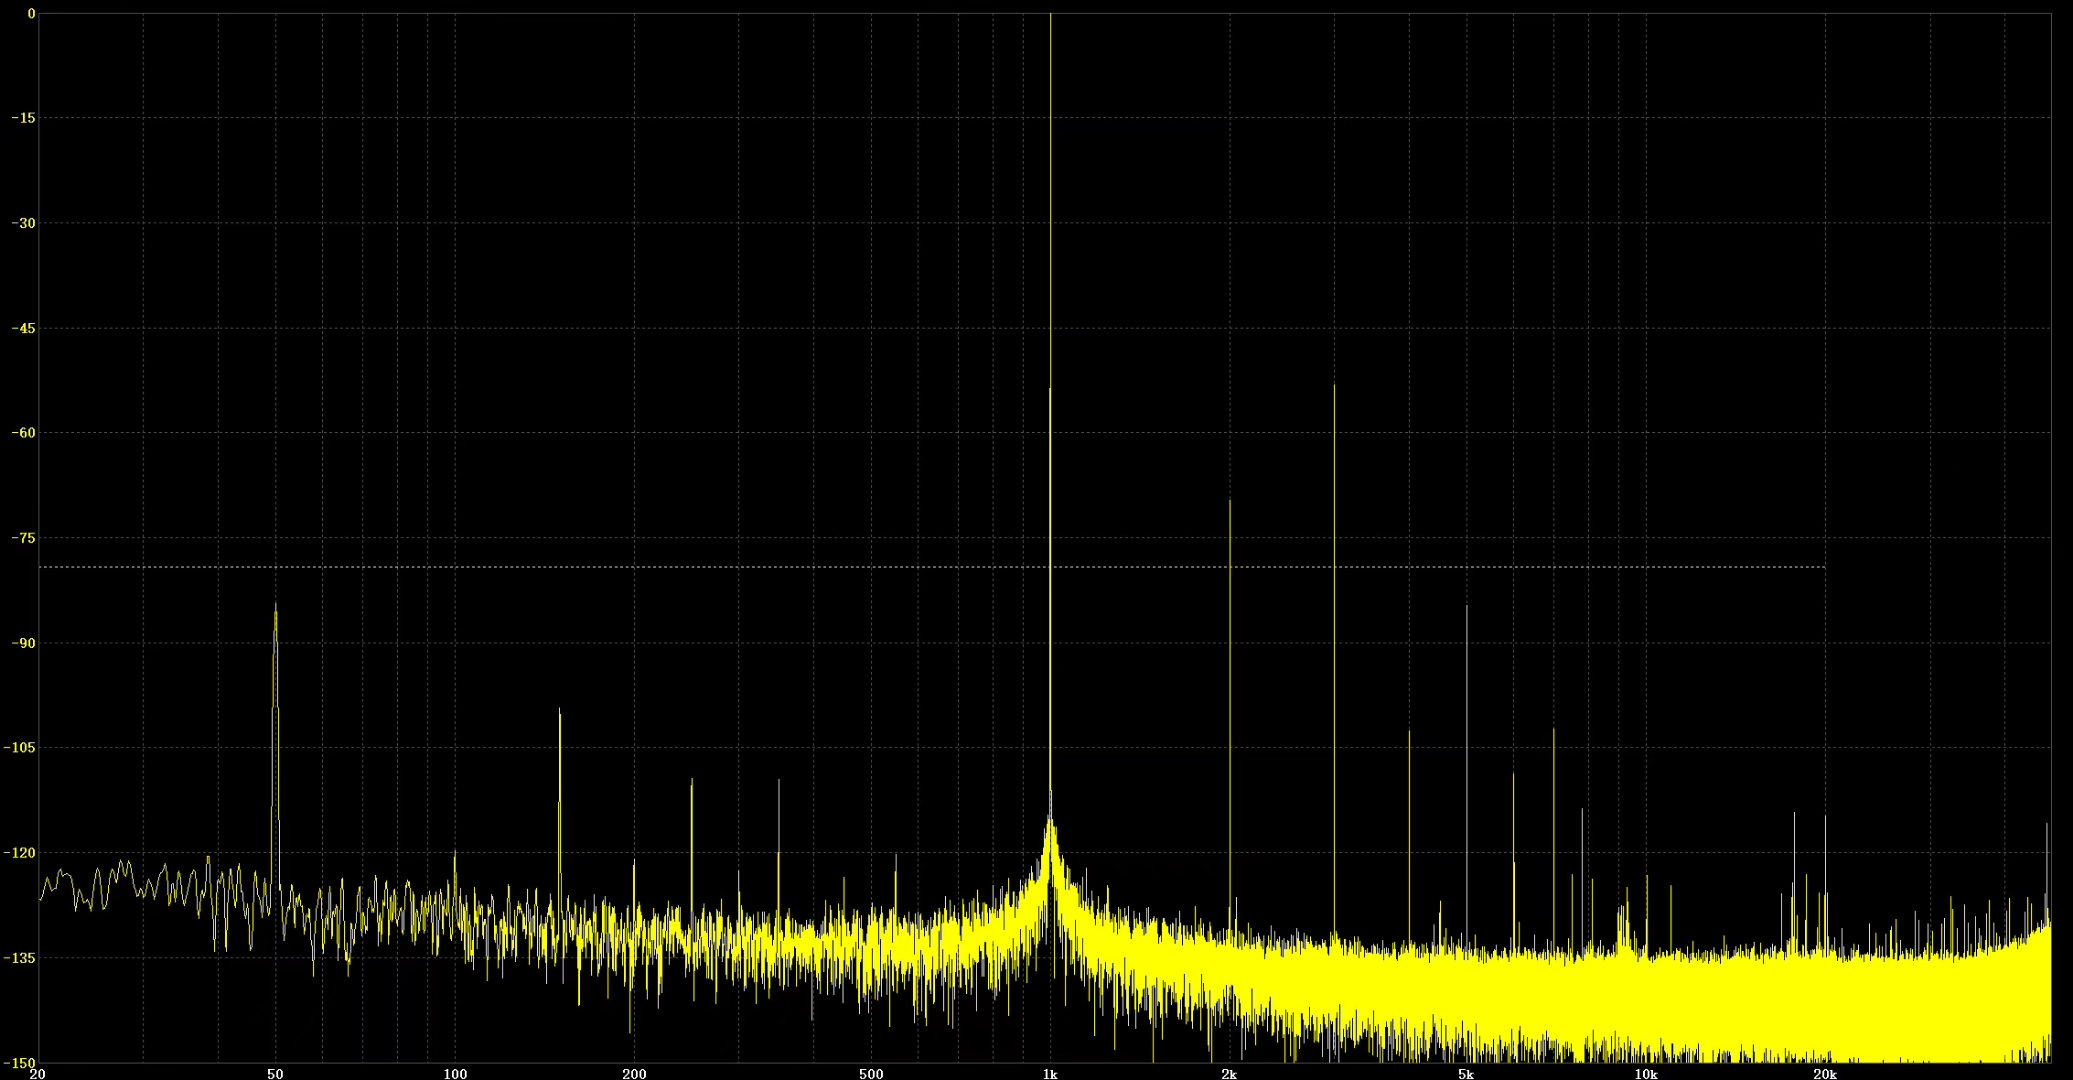Click the -60 dB axis label
This screenshot has width=2073, height=1080.
23,433
